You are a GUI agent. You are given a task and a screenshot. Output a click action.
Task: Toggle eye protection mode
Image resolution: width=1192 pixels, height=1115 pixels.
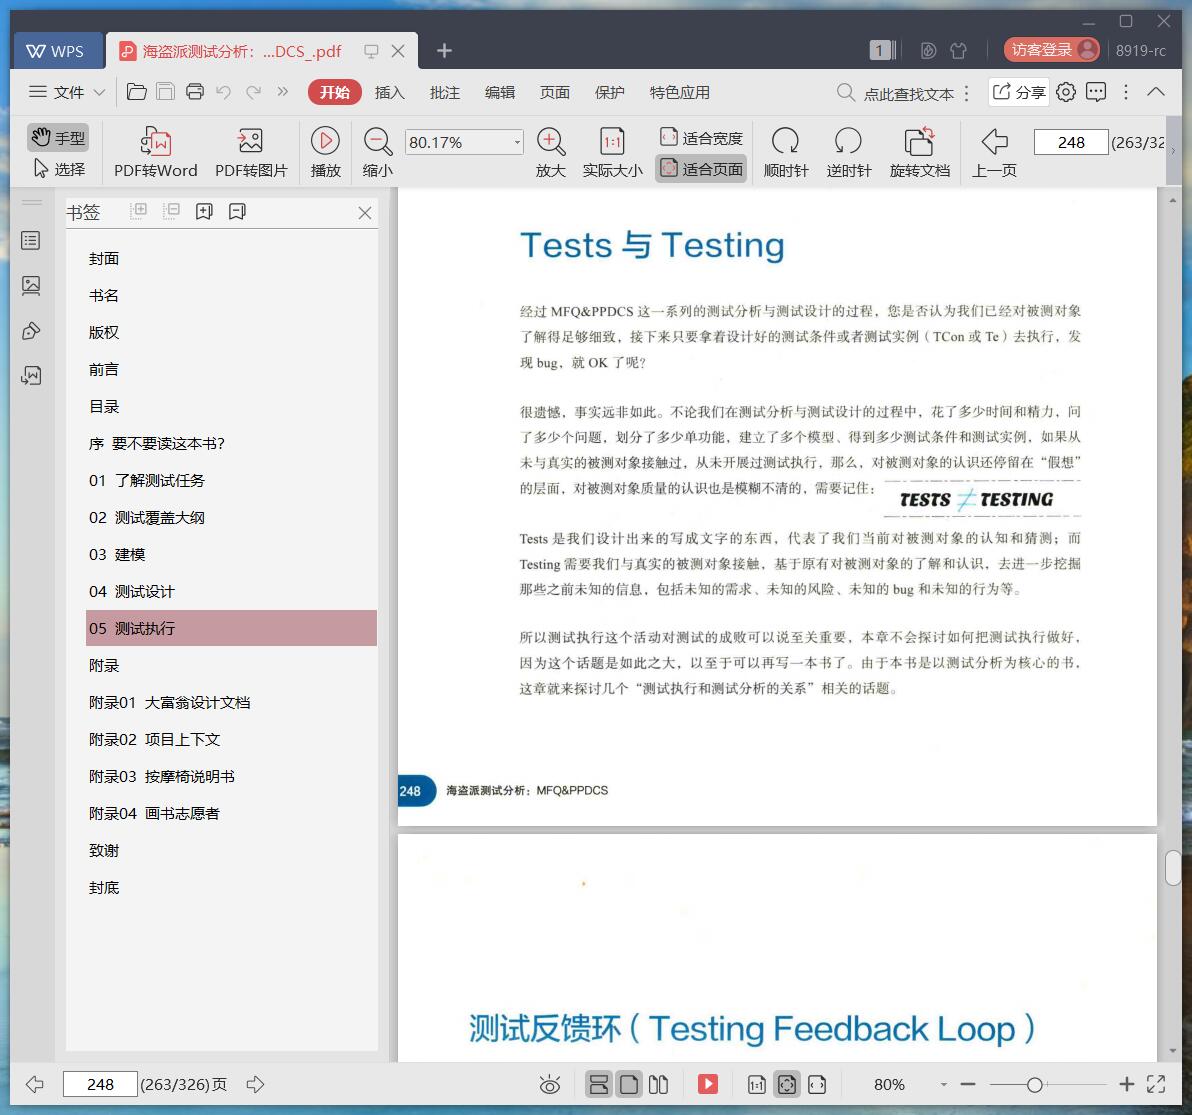coord(550,1085)
